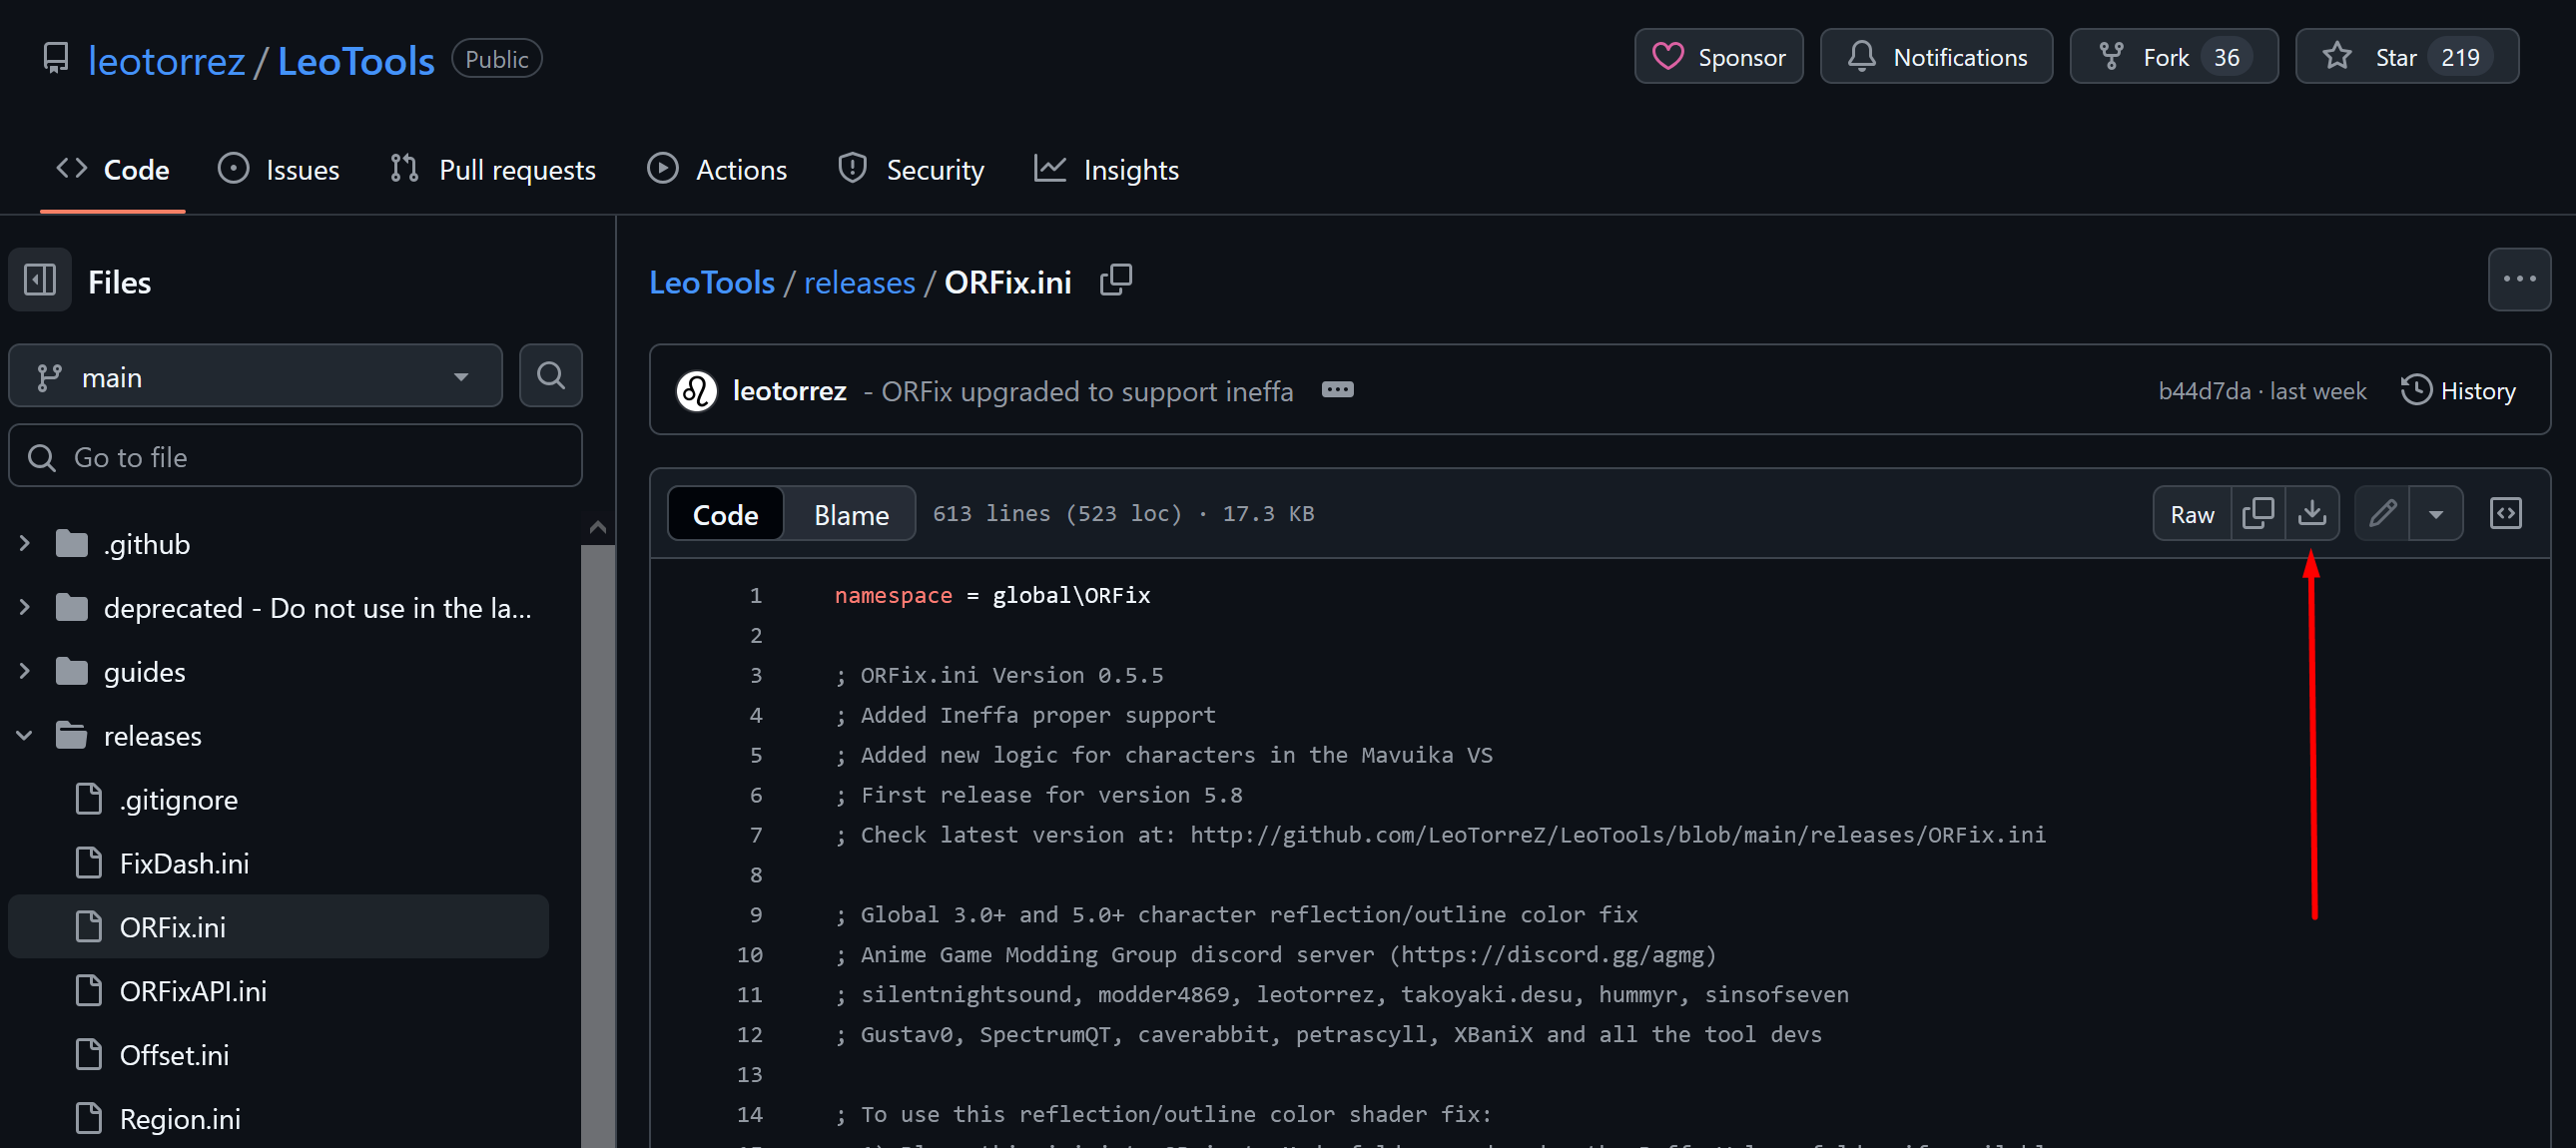Click the pencil edit file icon

(x=2382, y=513)
